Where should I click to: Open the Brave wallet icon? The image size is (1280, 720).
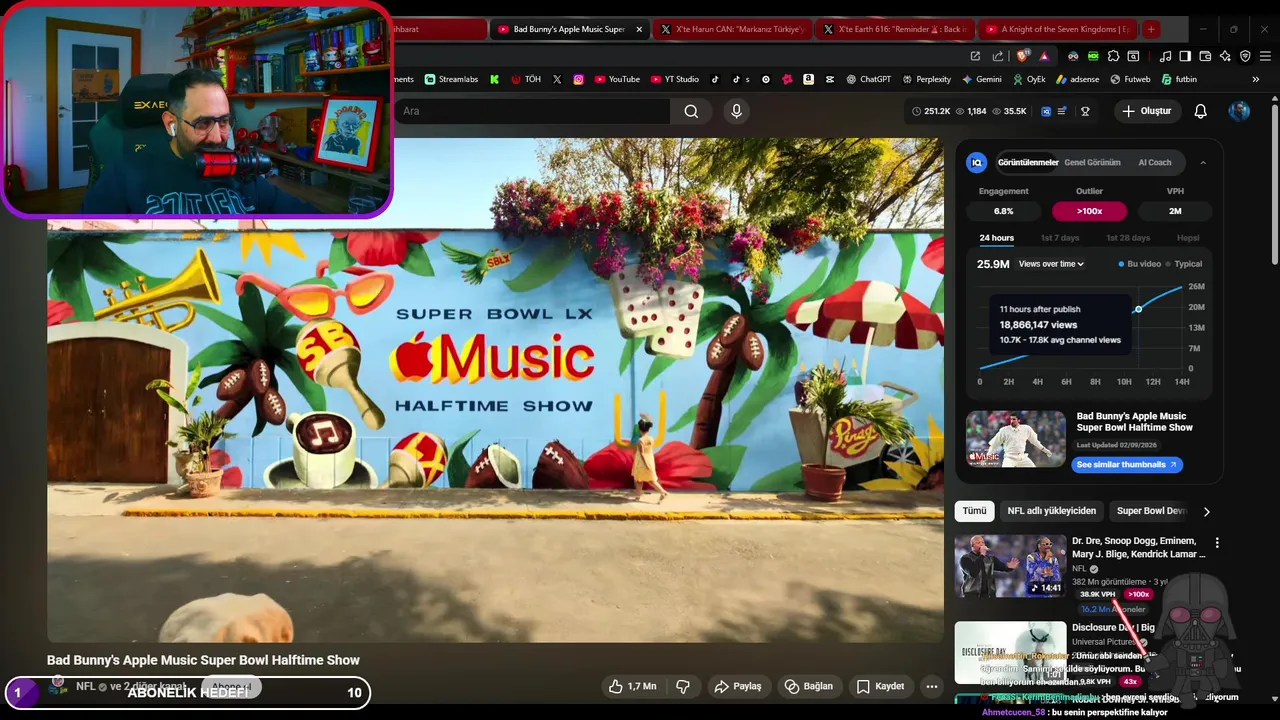pyautogui.click(x=1205, y=56)
